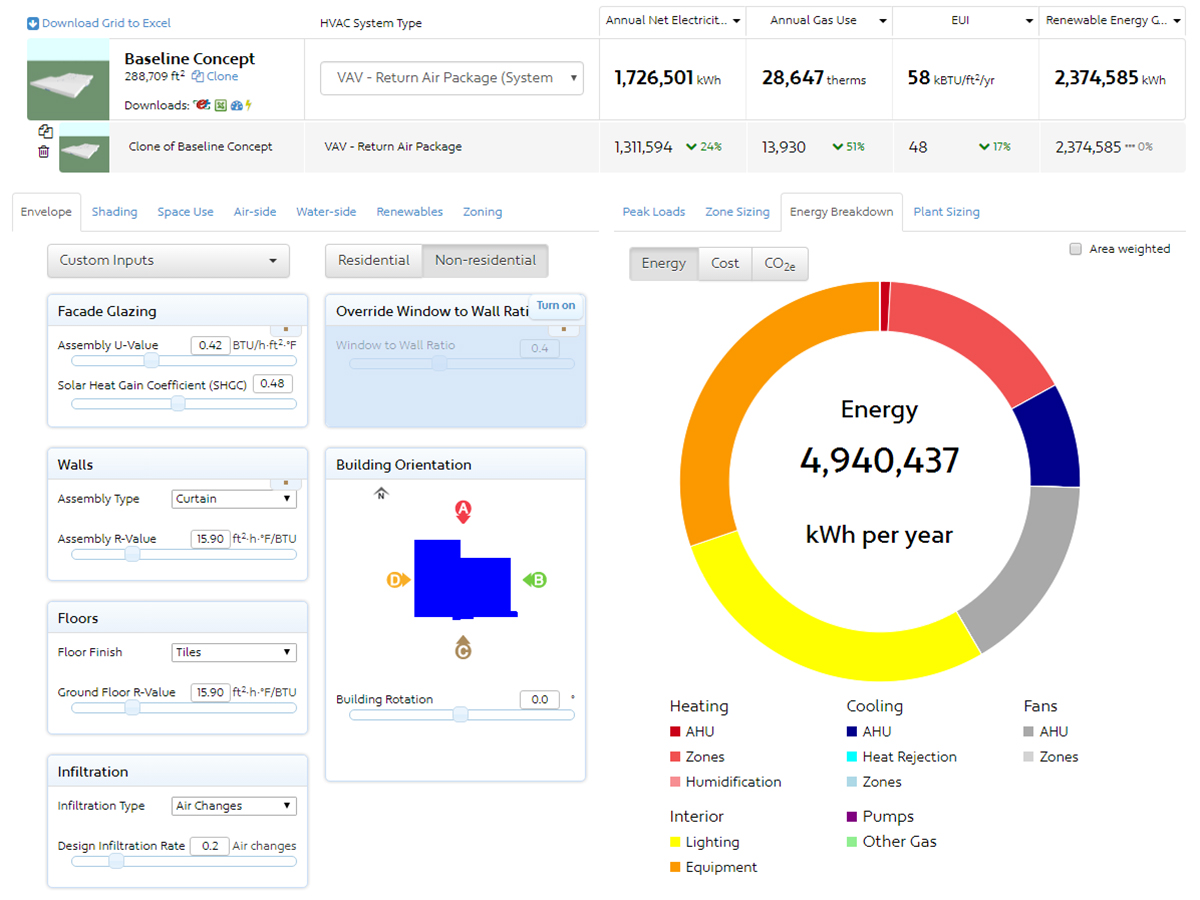Switch the chart to Cost

point(725,263)
